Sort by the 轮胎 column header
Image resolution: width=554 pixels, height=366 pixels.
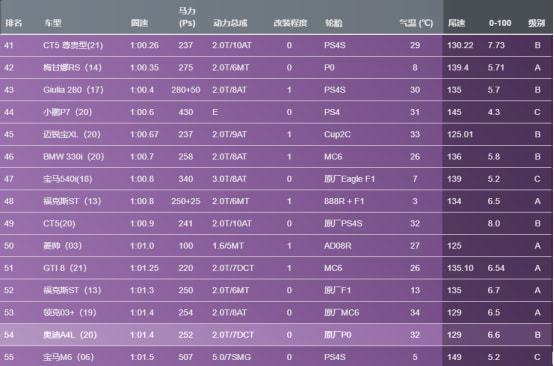click(x=334, y=23)
